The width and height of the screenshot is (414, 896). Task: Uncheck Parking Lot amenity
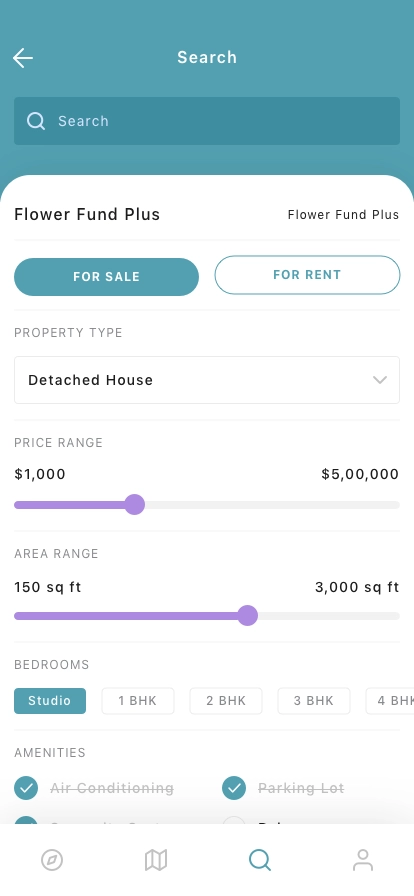click(234, 788)
